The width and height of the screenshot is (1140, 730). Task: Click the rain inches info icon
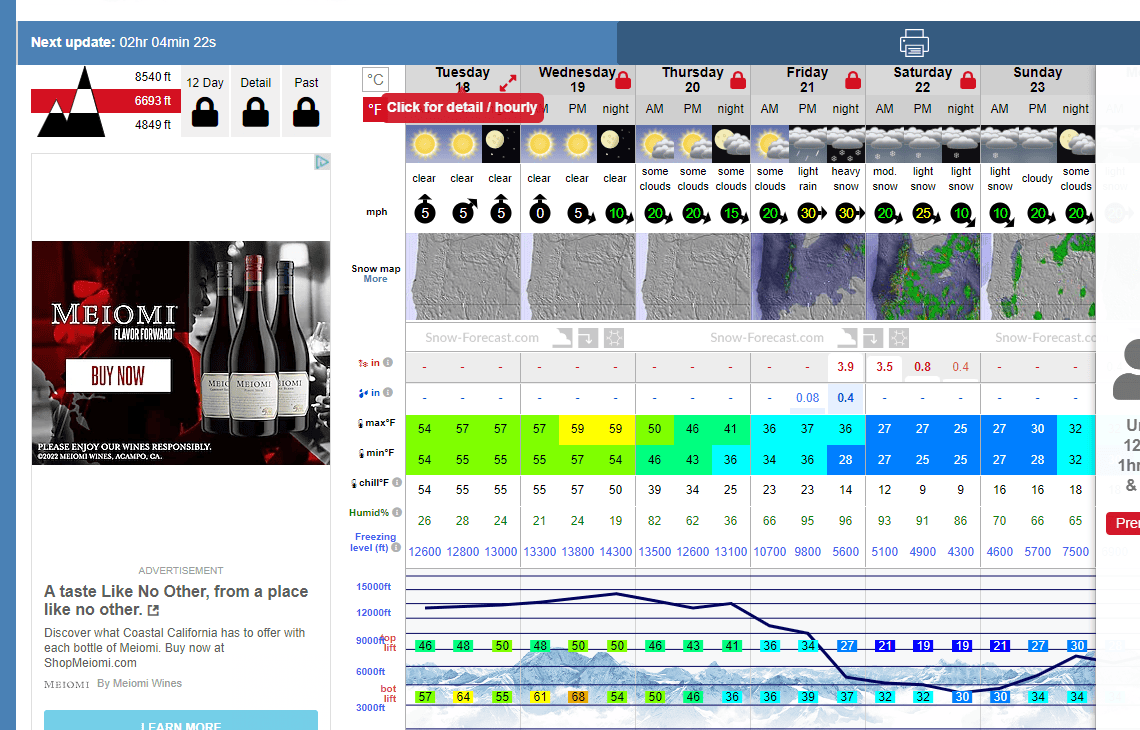point(388,393)
